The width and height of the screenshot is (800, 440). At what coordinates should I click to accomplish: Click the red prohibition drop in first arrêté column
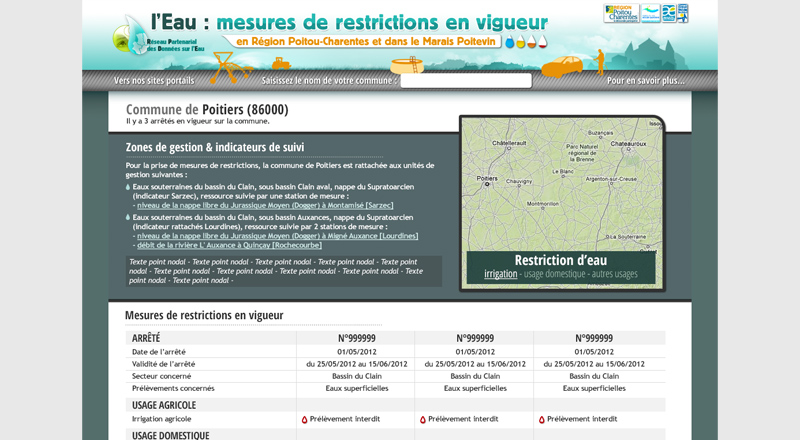305,420
